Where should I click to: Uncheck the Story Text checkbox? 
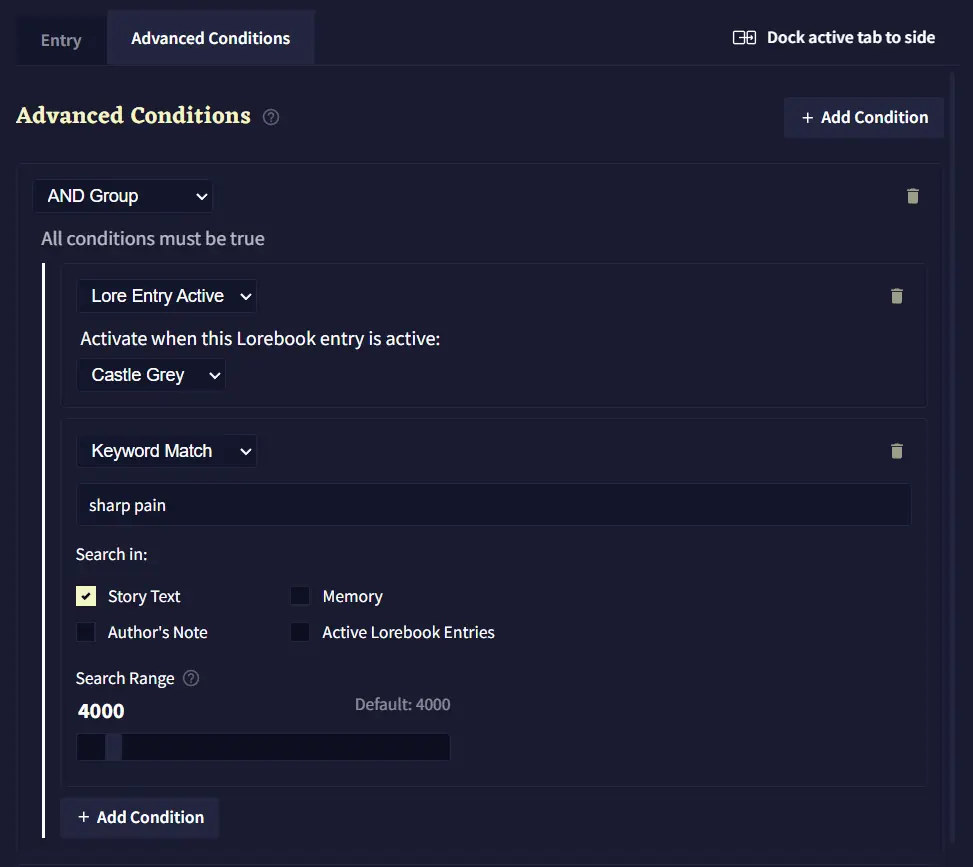[x=87, y=596]
